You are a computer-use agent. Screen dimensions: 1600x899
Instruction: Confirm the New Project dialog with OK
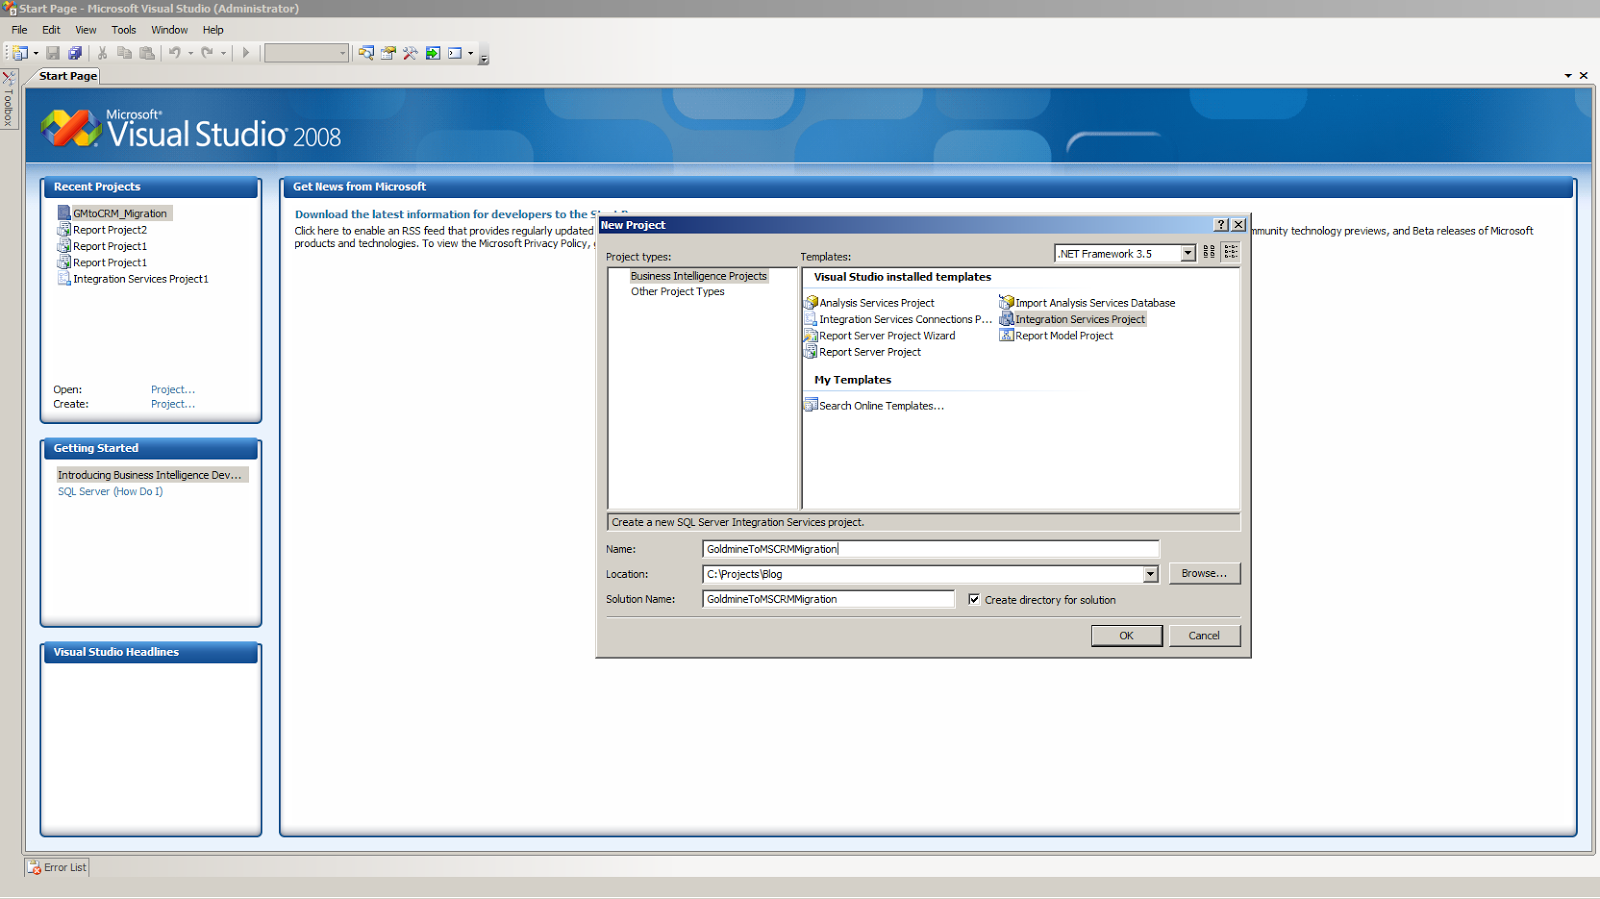1126,636
